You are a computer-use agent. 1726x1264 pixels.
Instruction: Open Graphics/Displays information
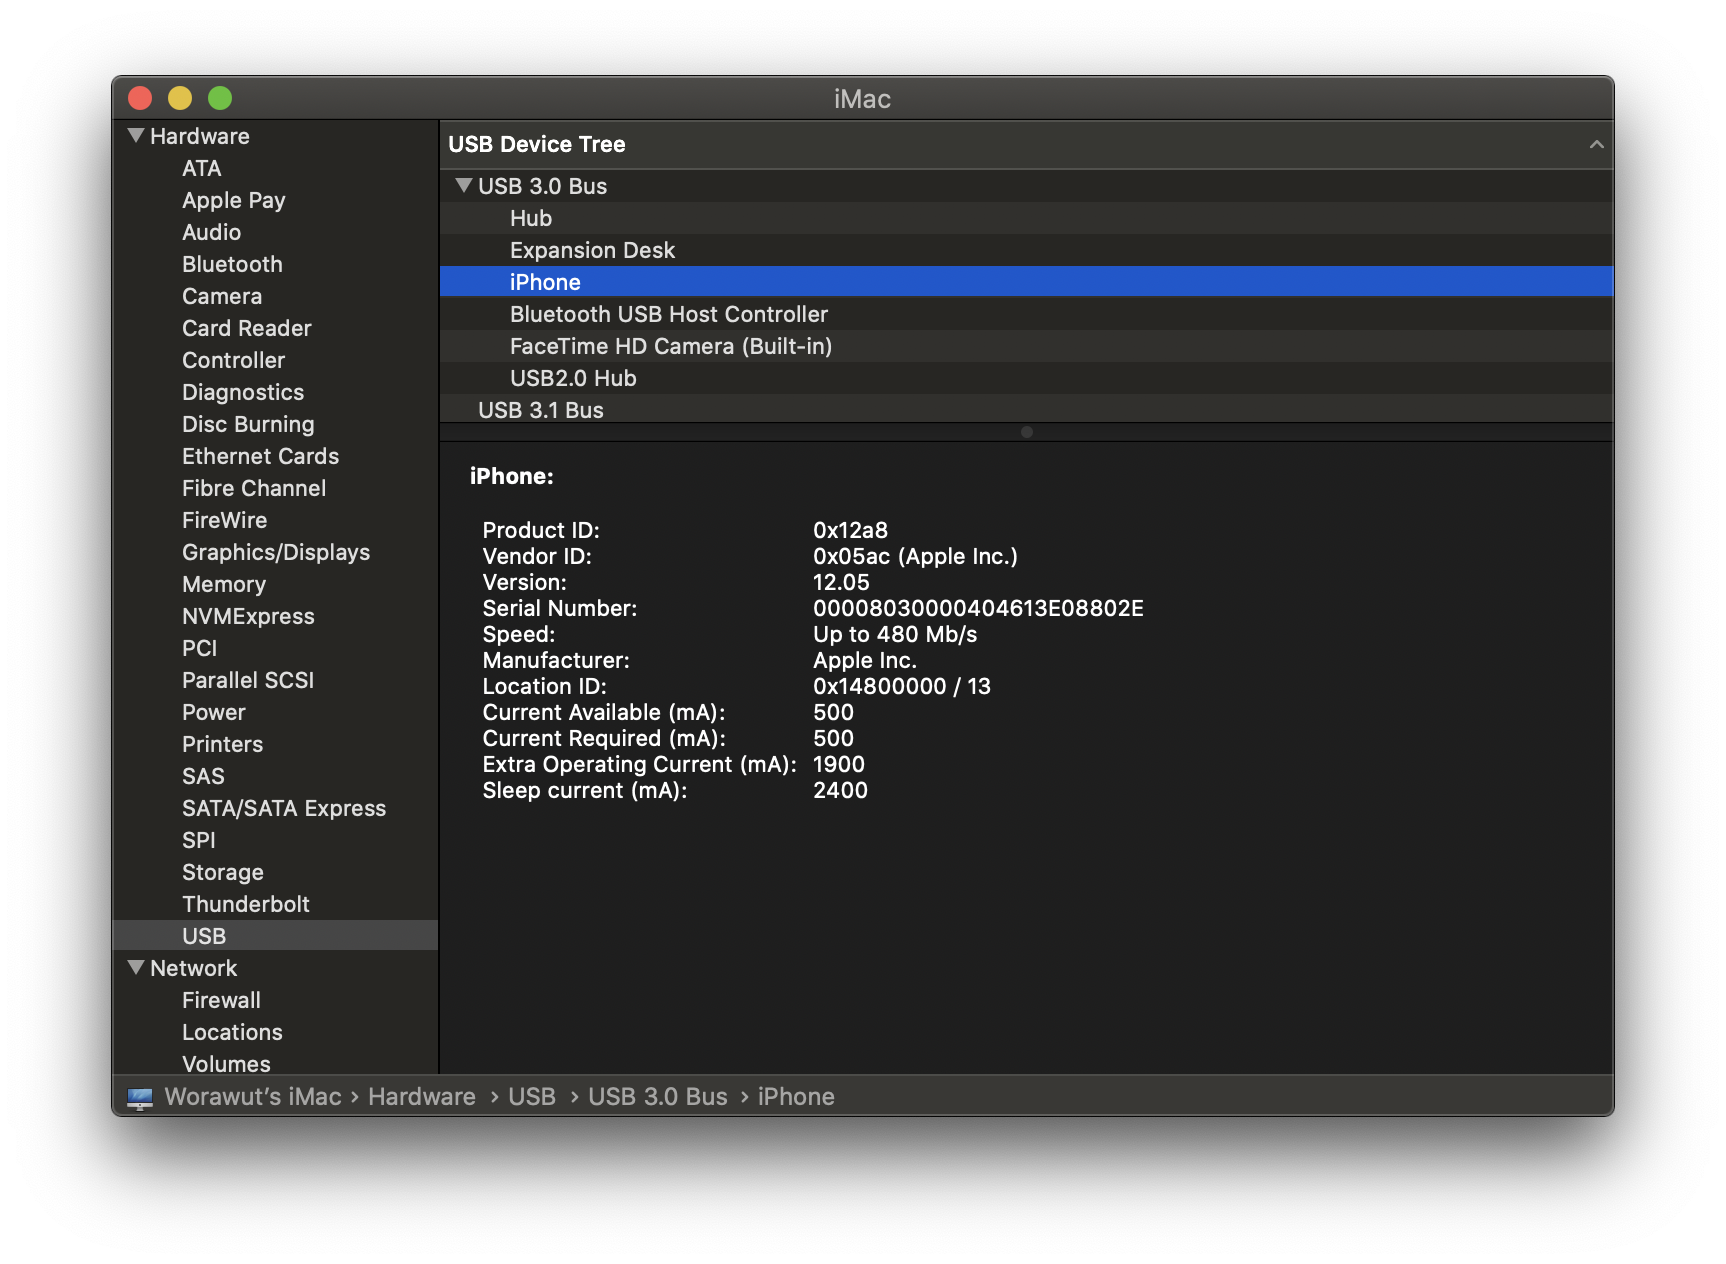pos(276,552)
